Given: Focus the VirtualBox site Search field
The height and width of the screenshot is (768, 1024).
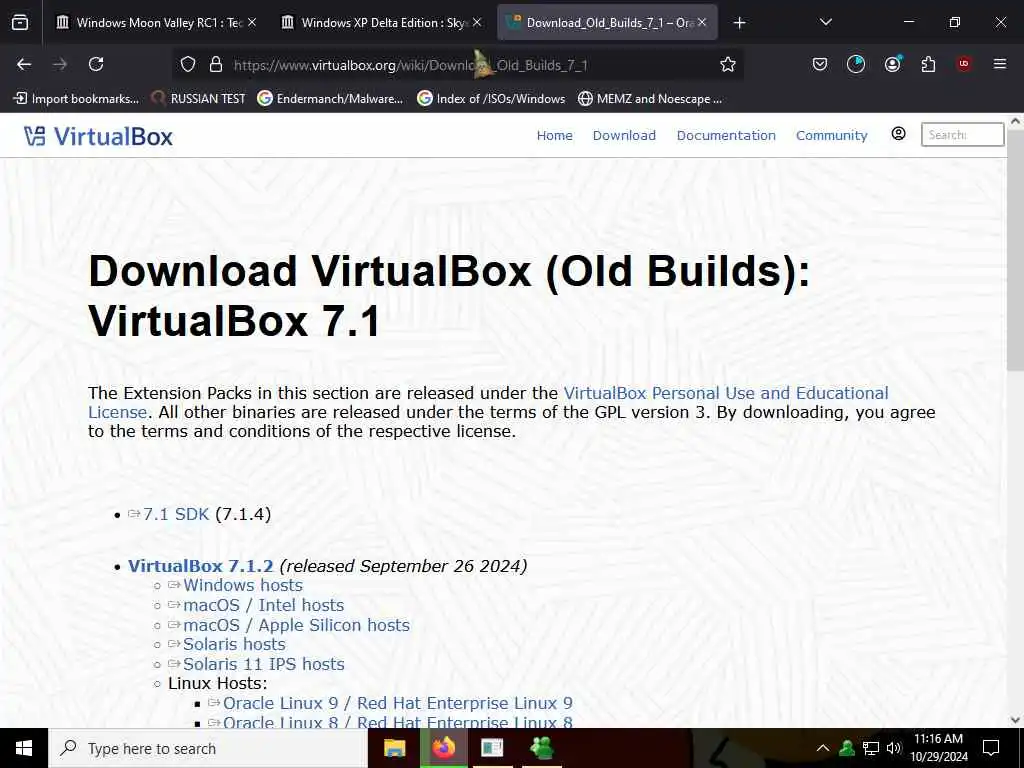Looking at the screenshot, I should 962,135.
